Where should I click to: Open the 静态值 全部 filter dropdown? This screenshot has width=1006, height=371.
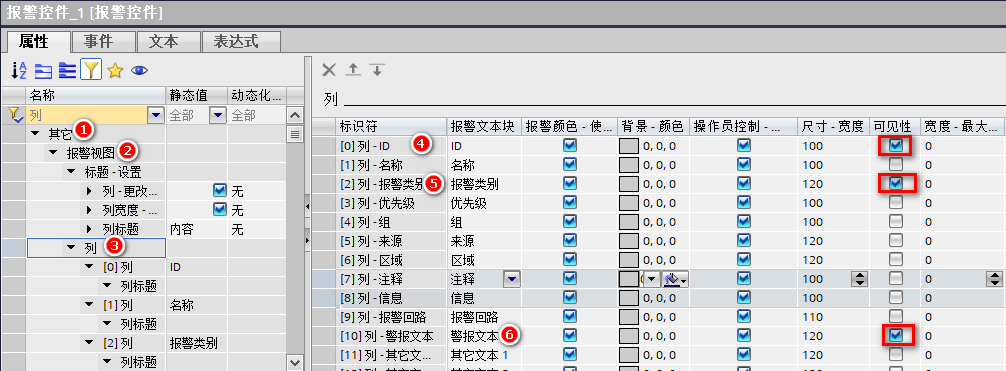tap(219, 116)
